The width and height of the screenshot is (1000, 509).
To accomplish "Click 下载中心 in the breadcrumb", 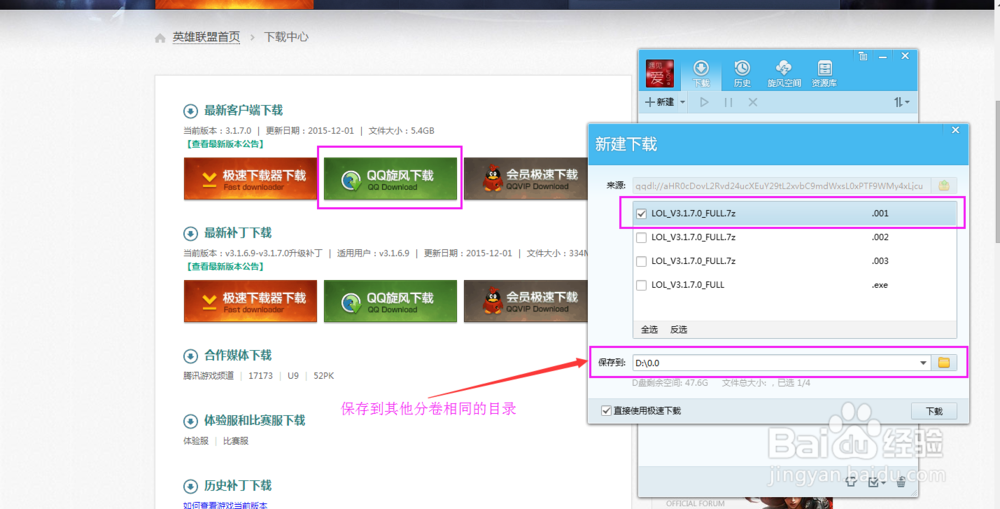I will (x=286, y=37).
